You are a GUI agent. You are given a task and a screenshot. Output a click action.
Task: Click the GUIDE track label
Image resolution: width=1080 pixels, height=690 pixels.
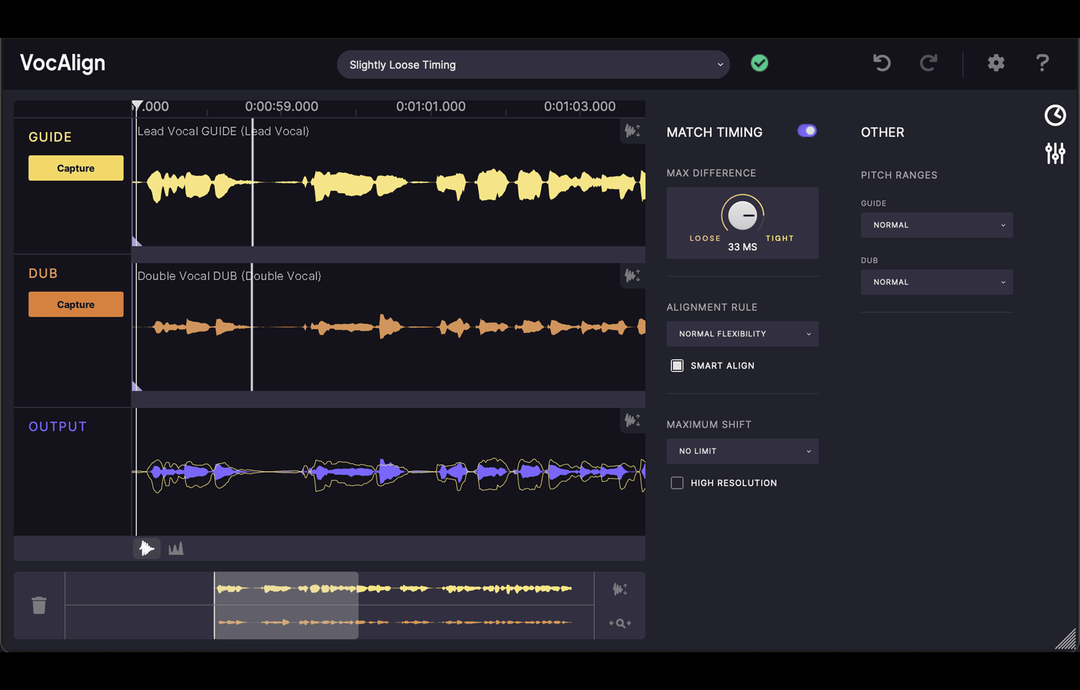tap(50, 137)
